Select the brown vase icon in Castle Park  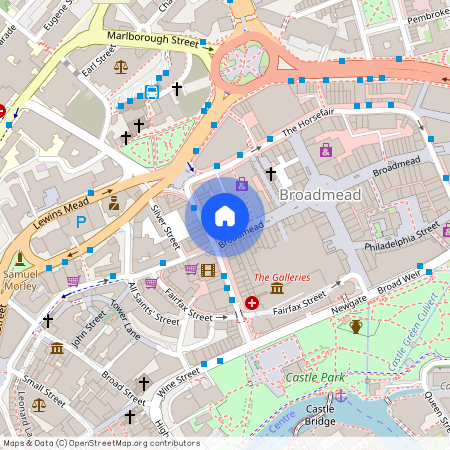356,327
